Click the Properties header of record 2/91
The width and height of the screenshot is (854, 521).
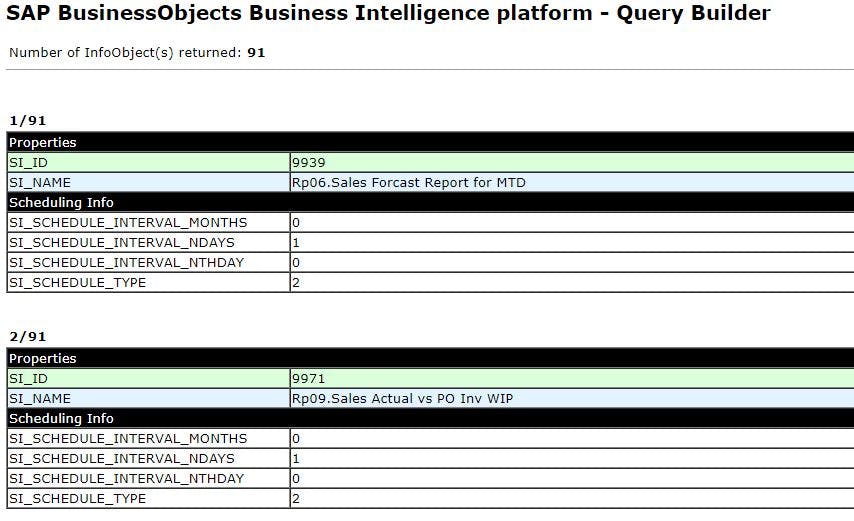43,359
